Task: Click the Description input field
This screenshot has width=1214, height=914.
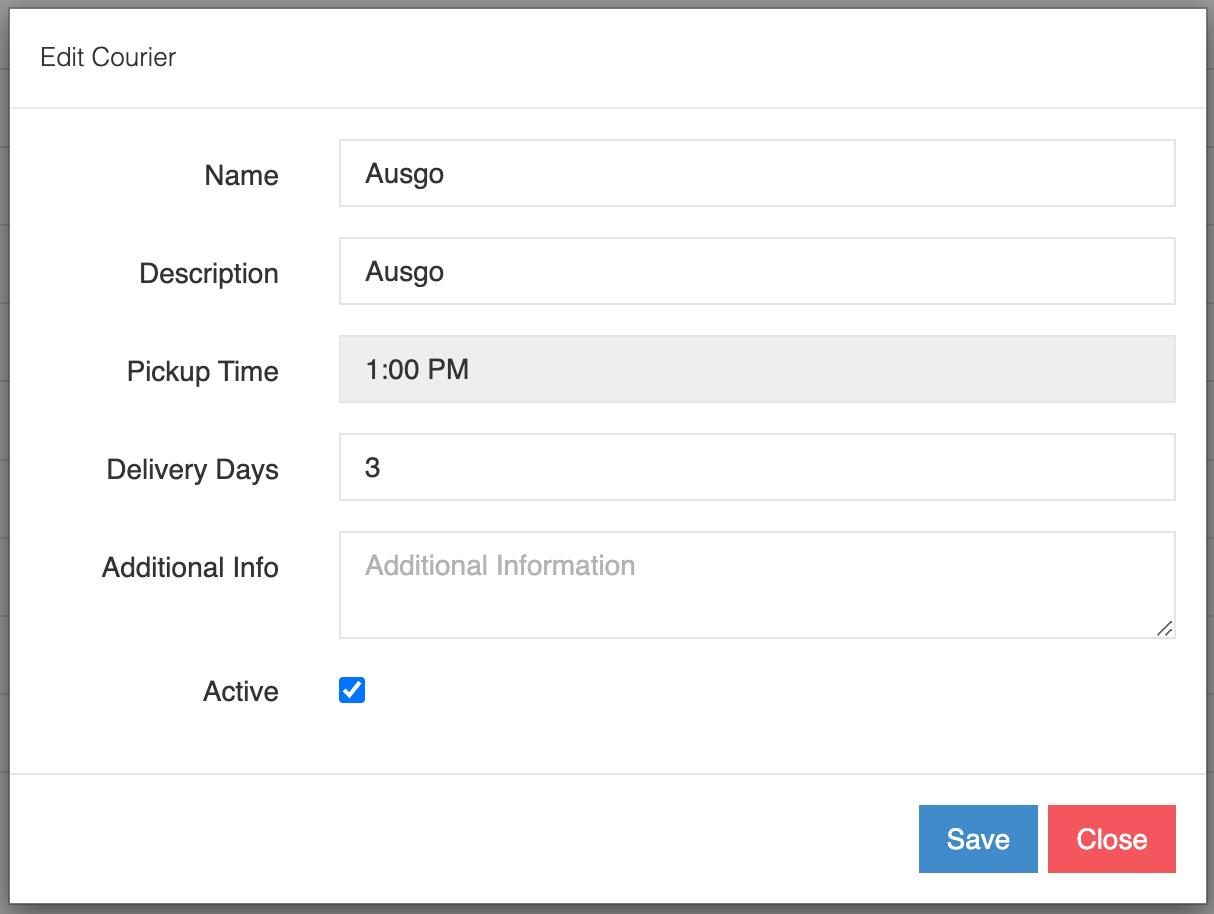Action: click(x=757, y=271)
